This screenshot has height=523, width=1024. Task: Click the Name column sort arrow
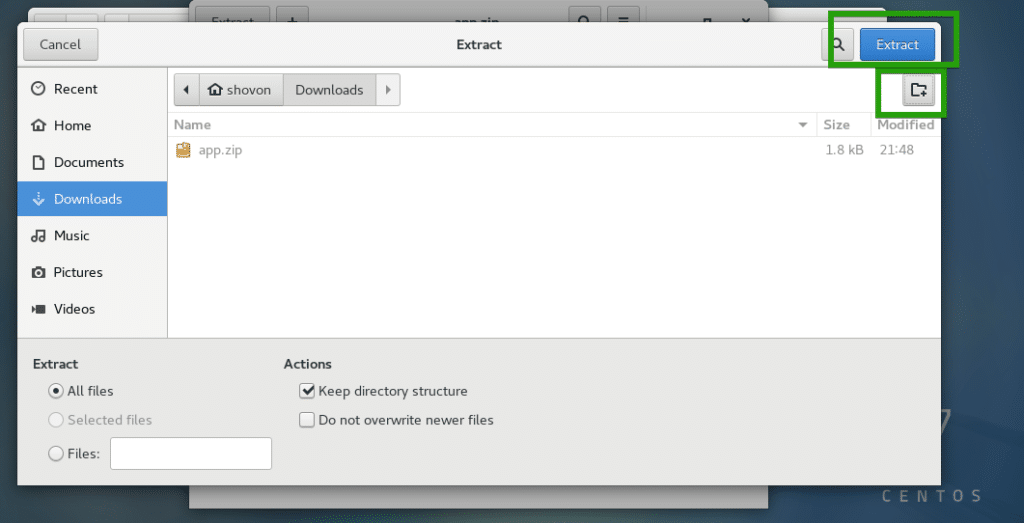coord(802,125)
